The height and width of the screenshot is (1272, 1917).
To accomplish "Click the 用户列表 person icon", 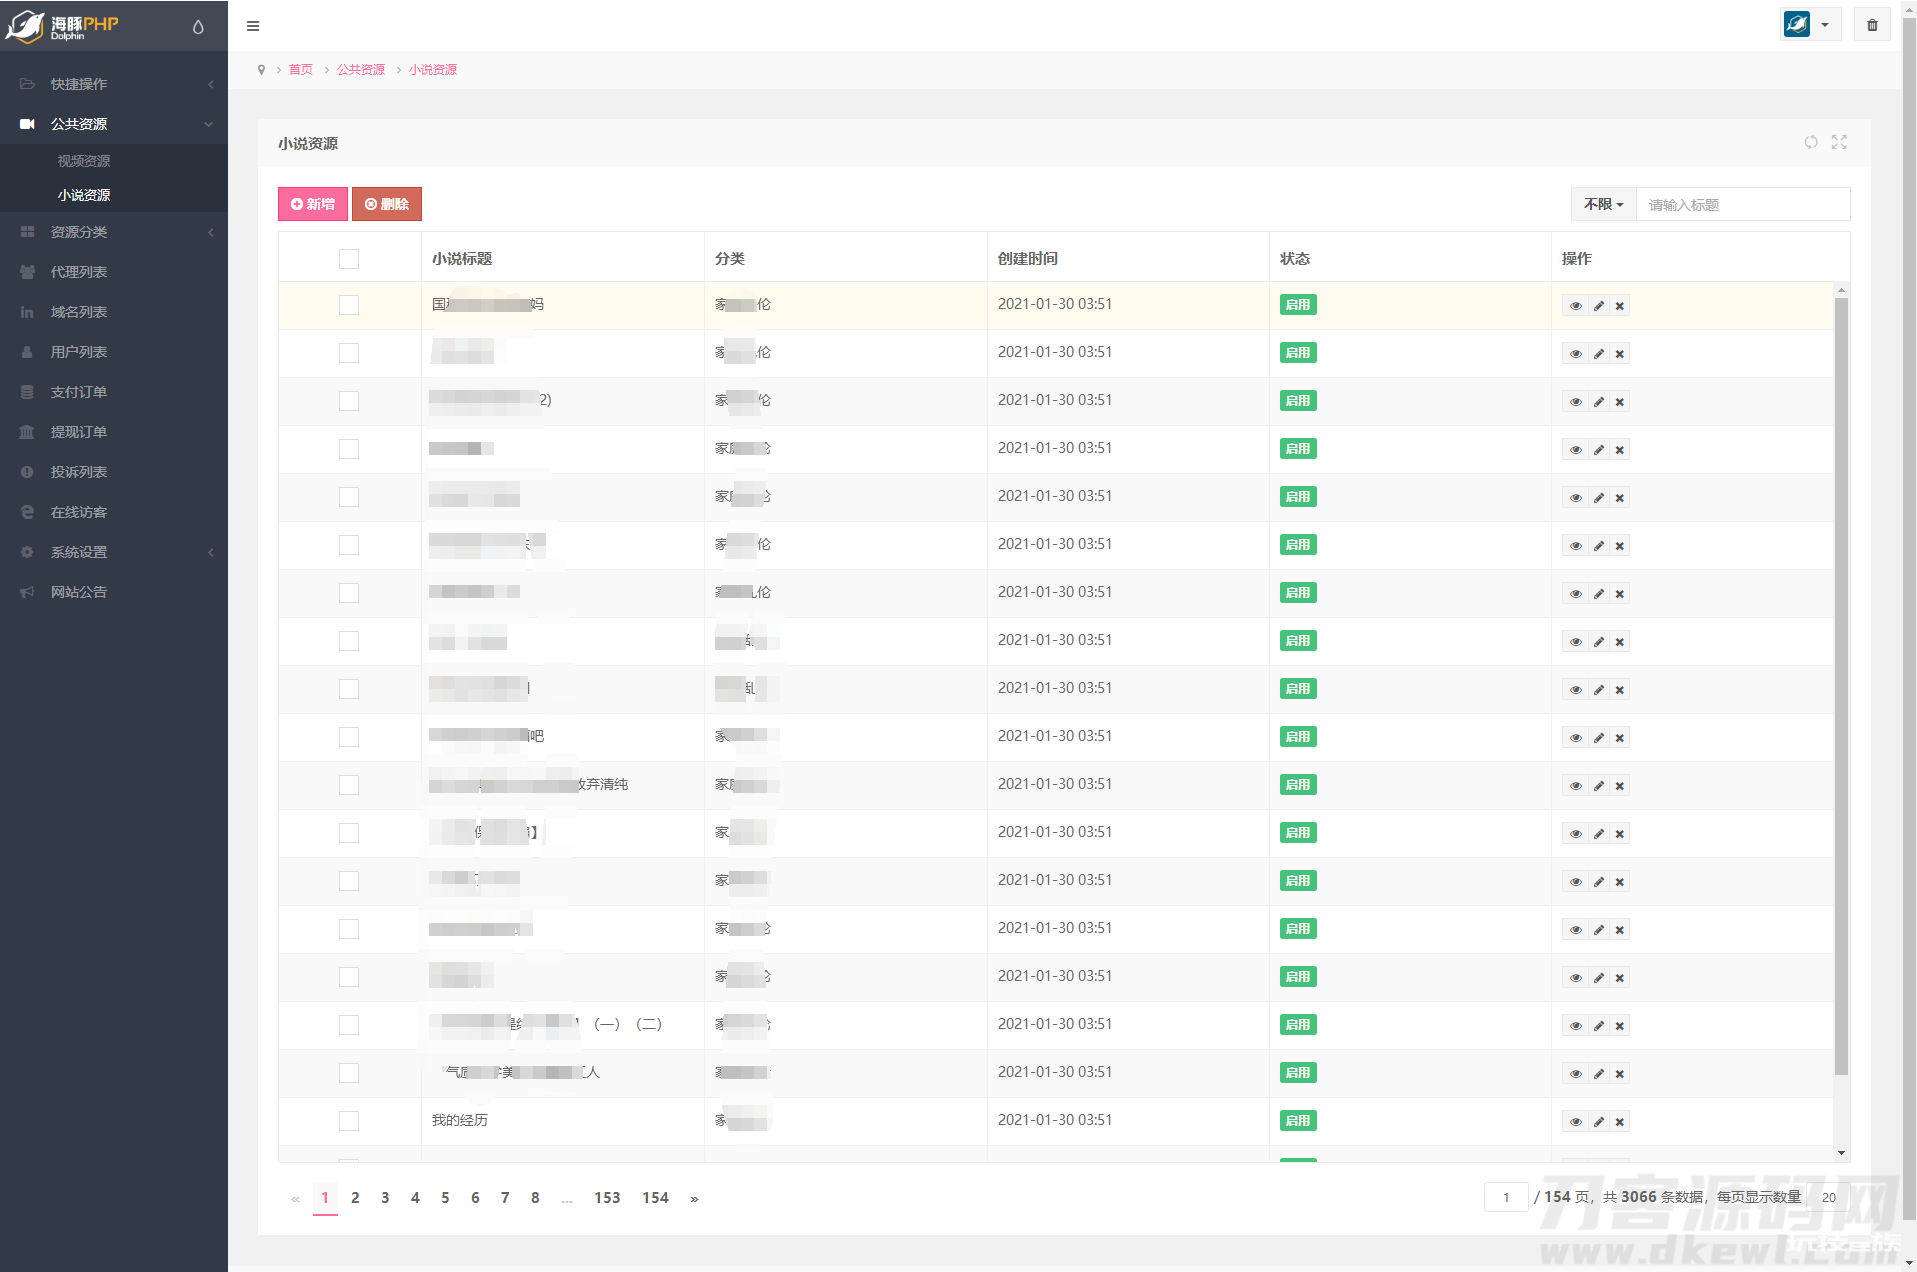I will [27, 352].
